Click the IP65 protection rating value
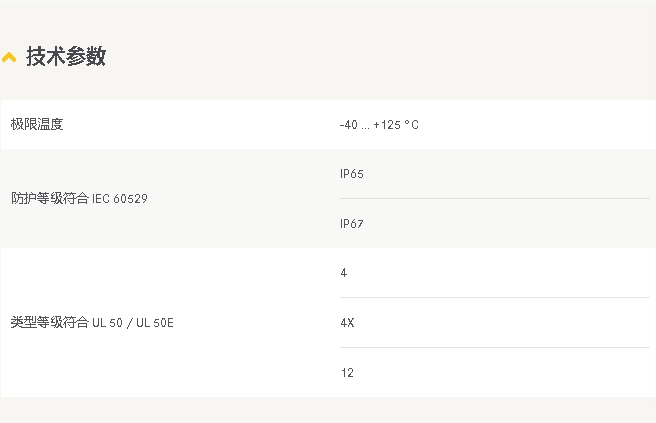656x423 pixels. [351, 174]
